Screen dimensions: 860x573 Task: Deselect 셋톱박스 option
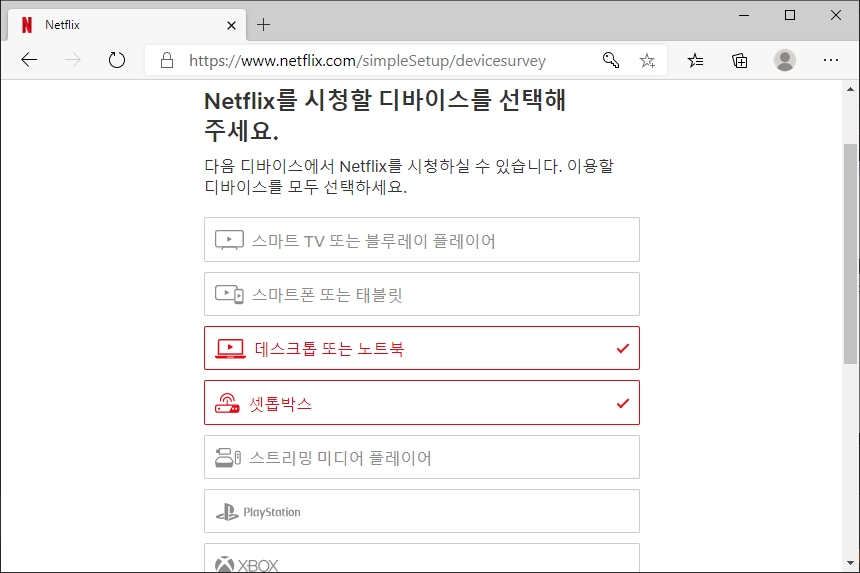coord(422,402)
